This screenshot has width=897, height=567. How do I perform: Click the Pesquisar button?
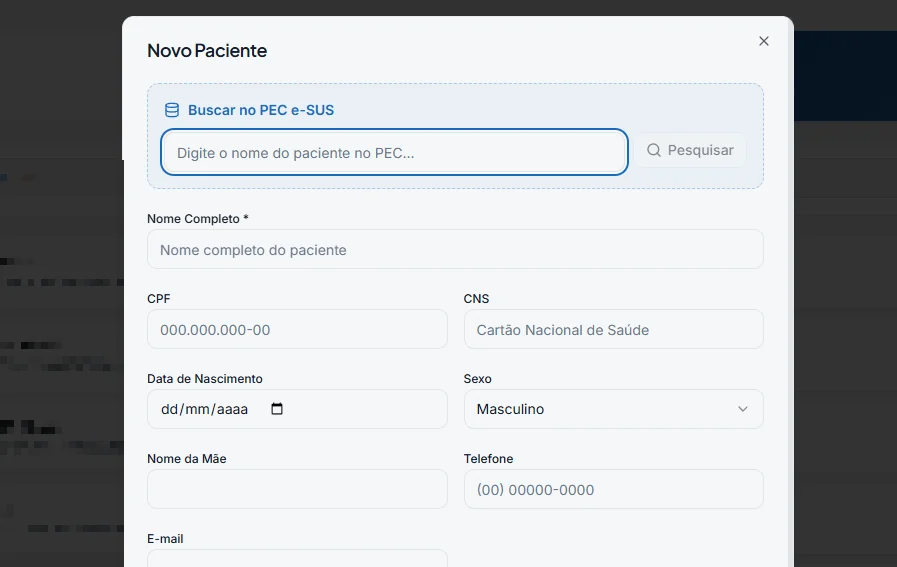[690, 150]
